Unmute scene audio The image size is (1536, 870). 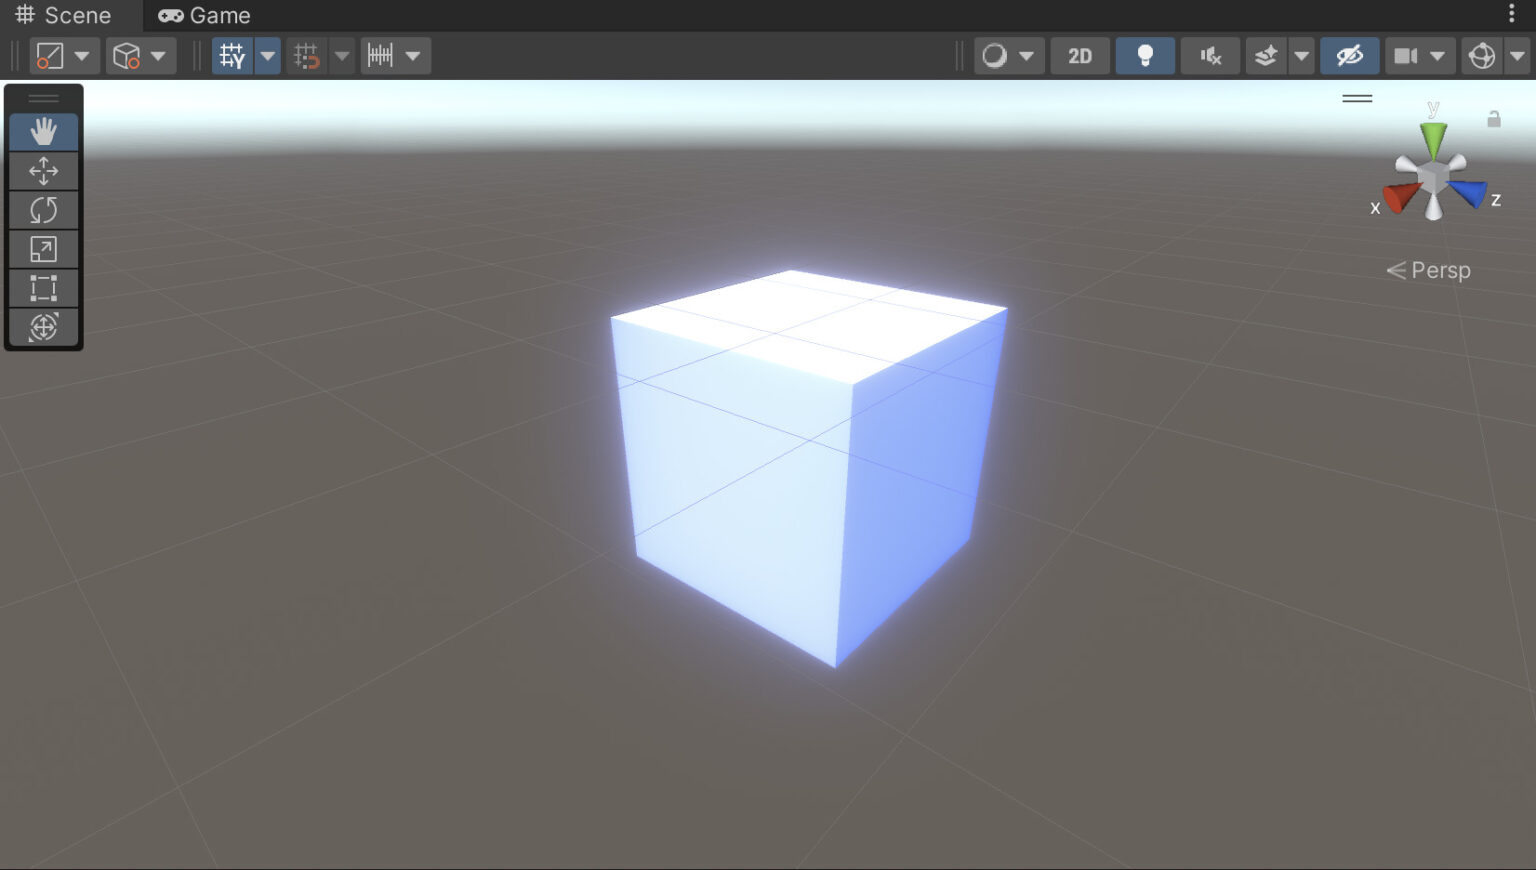[x=1210, y=56]
